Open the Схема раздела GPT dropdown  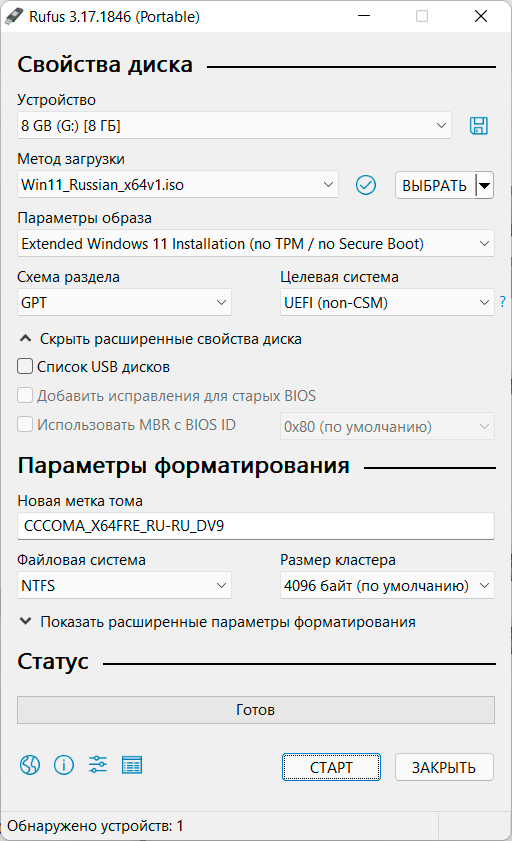(x=124, y=303)
